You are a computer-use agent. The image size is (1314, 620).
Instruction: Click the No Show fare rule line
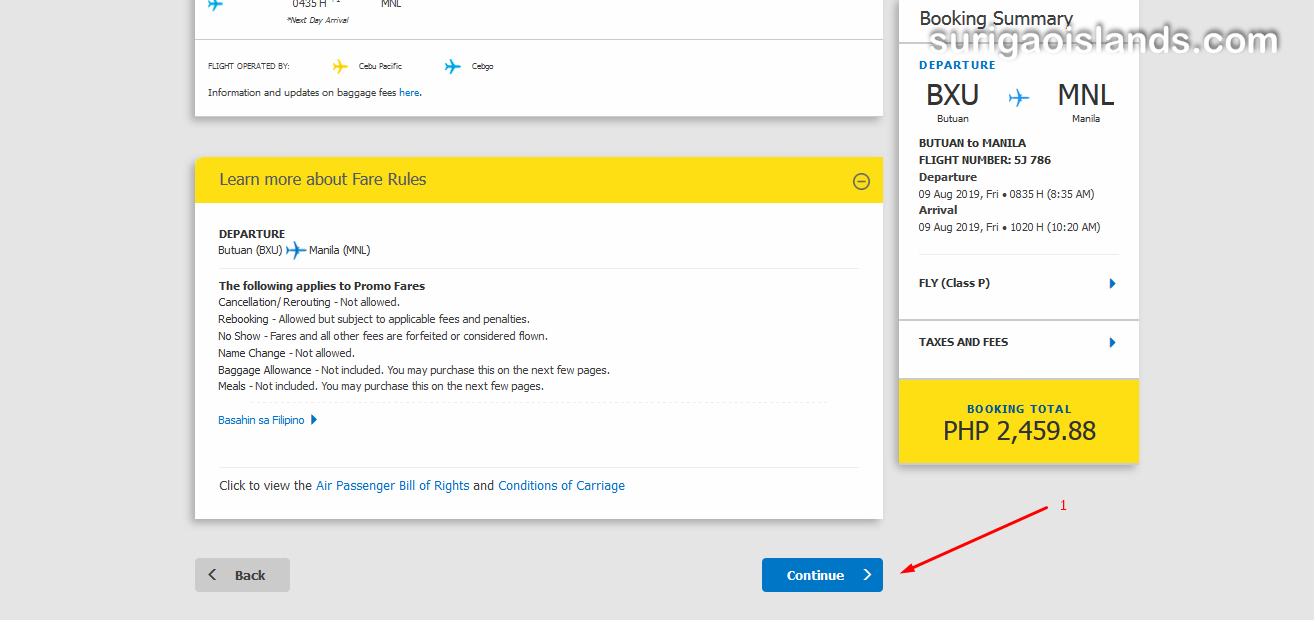point(383,336)
